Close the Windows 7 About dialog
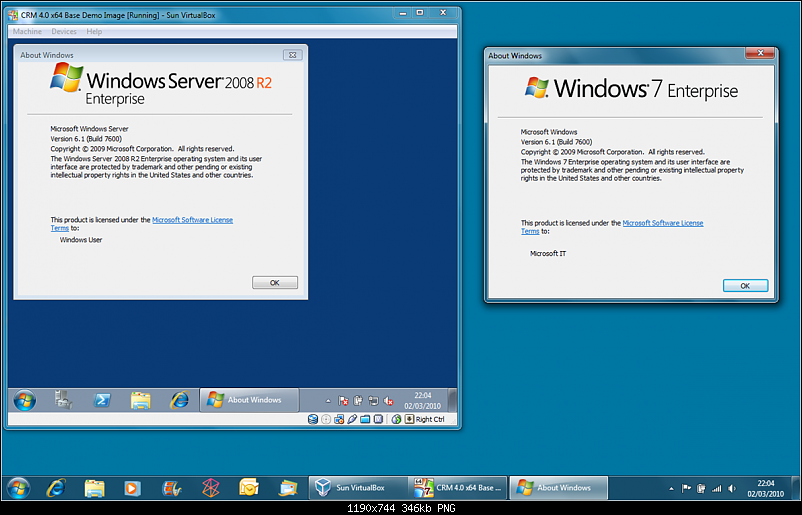 point(760,53)
